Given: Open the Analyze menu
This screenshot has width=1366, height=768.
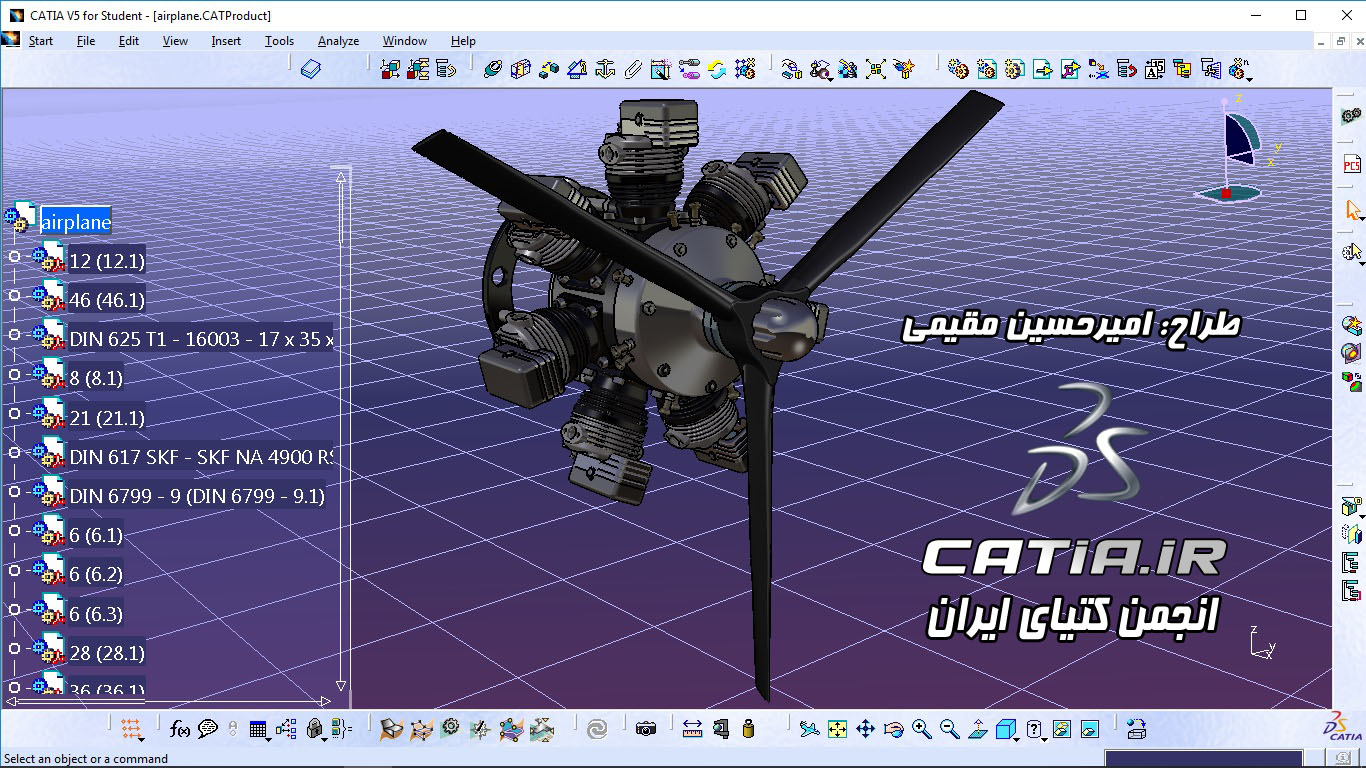Looking at the screenshot, I should tap(338, 41).
